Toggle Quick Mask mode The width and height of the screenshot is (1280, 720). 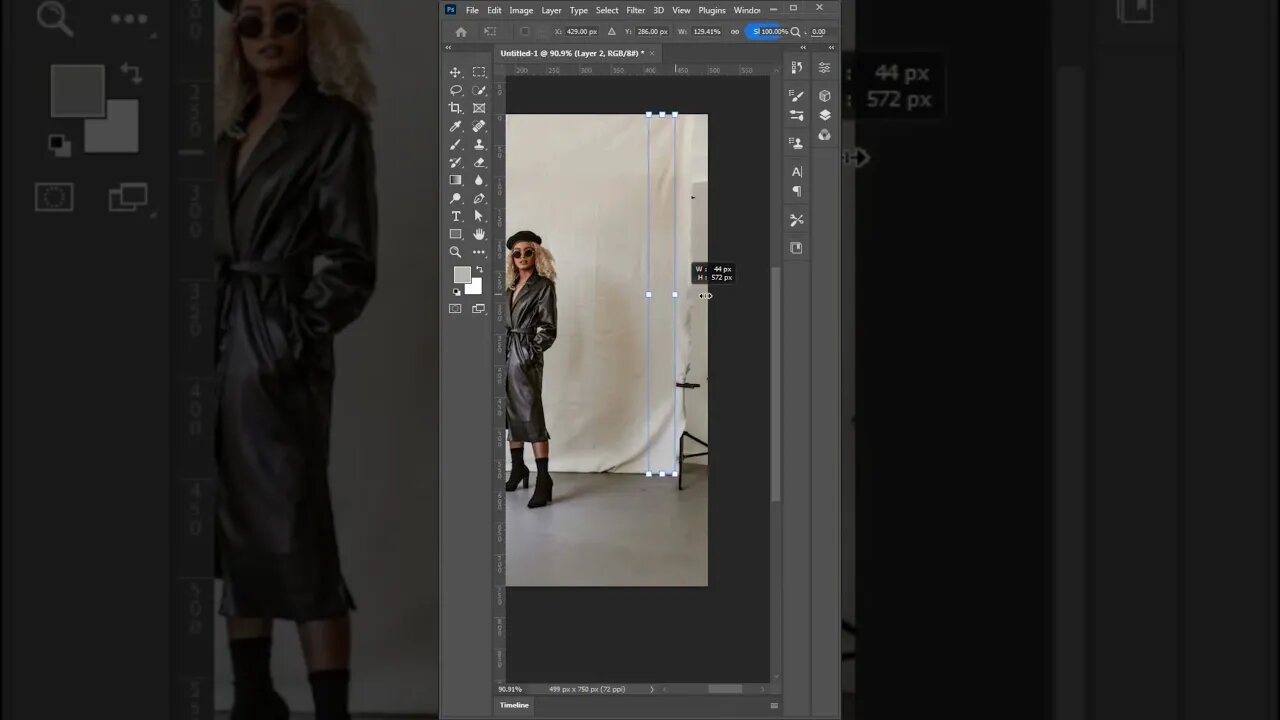(x=455, y=309)
